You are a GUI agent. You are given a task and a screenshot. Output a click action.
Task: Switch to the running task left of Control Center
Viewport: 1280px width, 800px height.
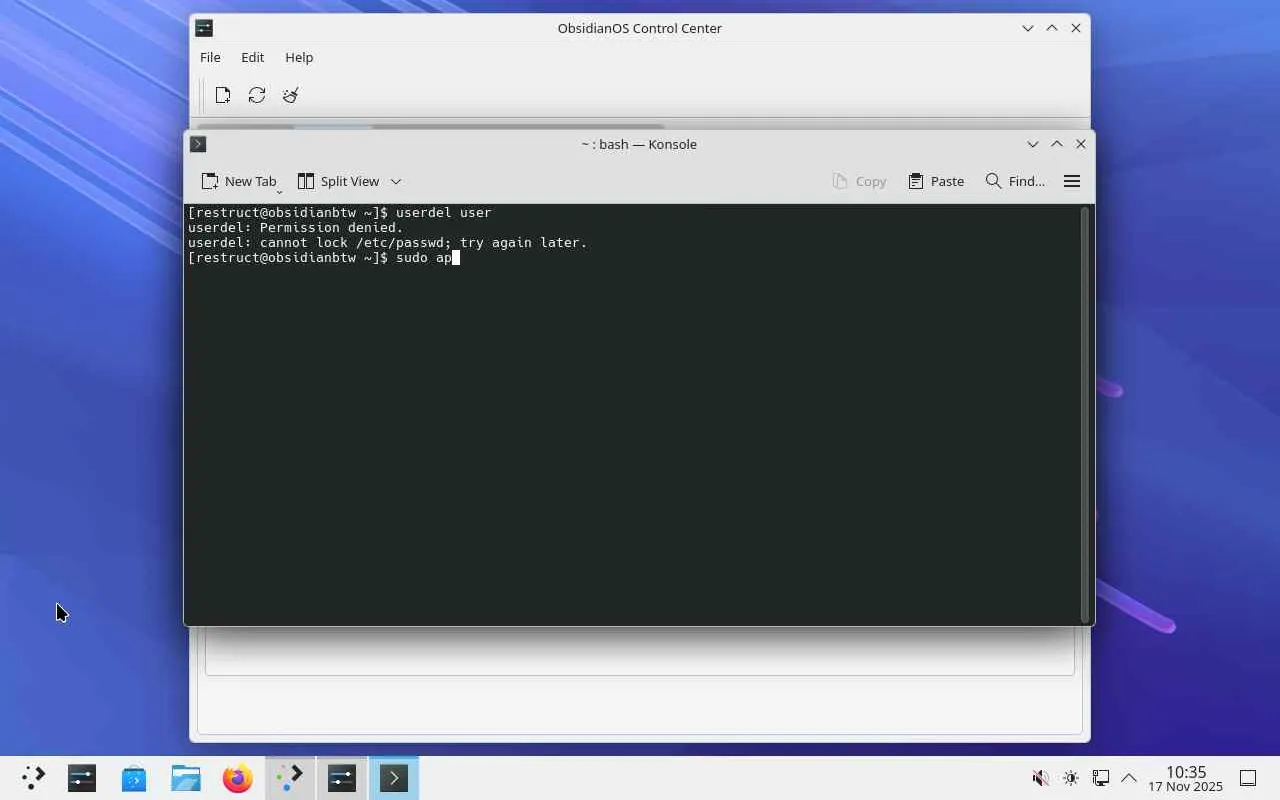point(290,778)
